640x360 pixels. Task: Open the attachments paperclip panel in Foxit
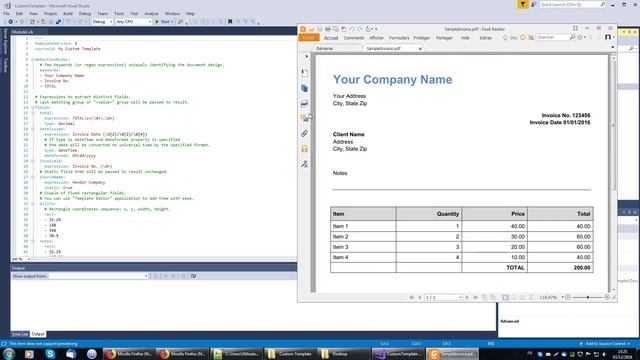pyautogui.click(x=304, y=133)
